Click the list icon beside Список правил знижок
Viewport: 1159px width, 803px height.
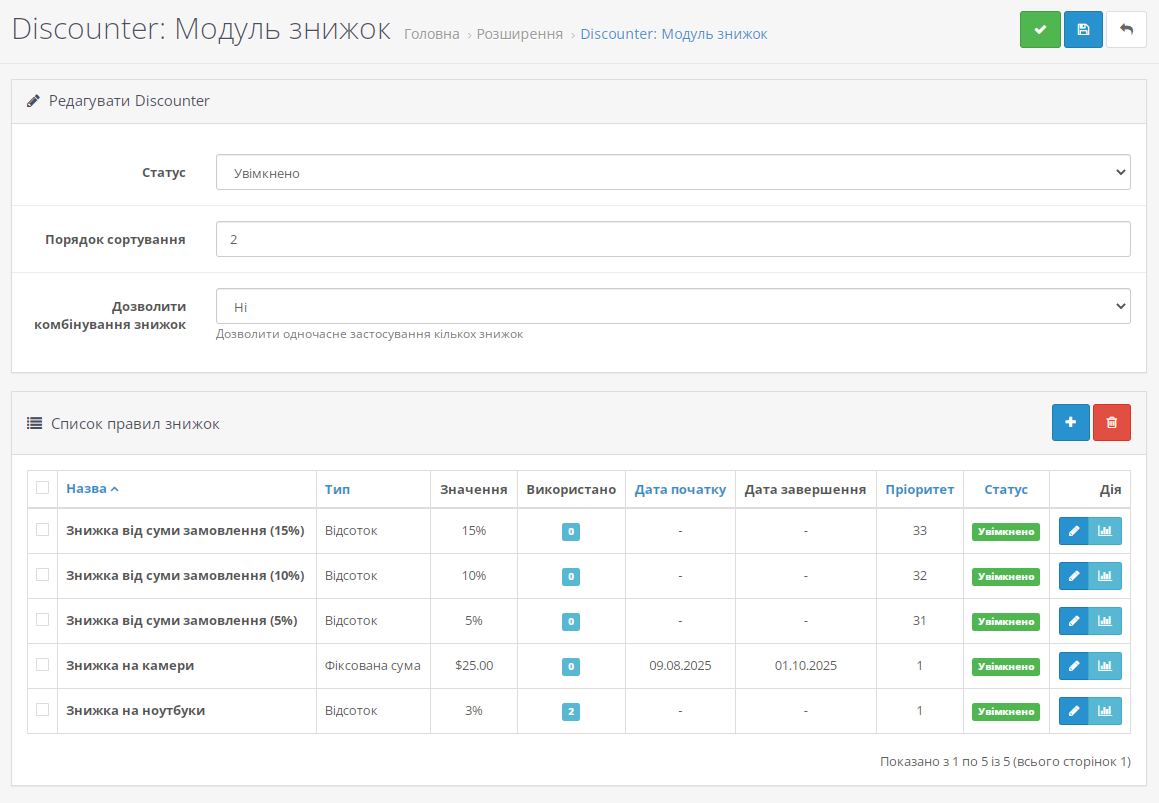34,424
